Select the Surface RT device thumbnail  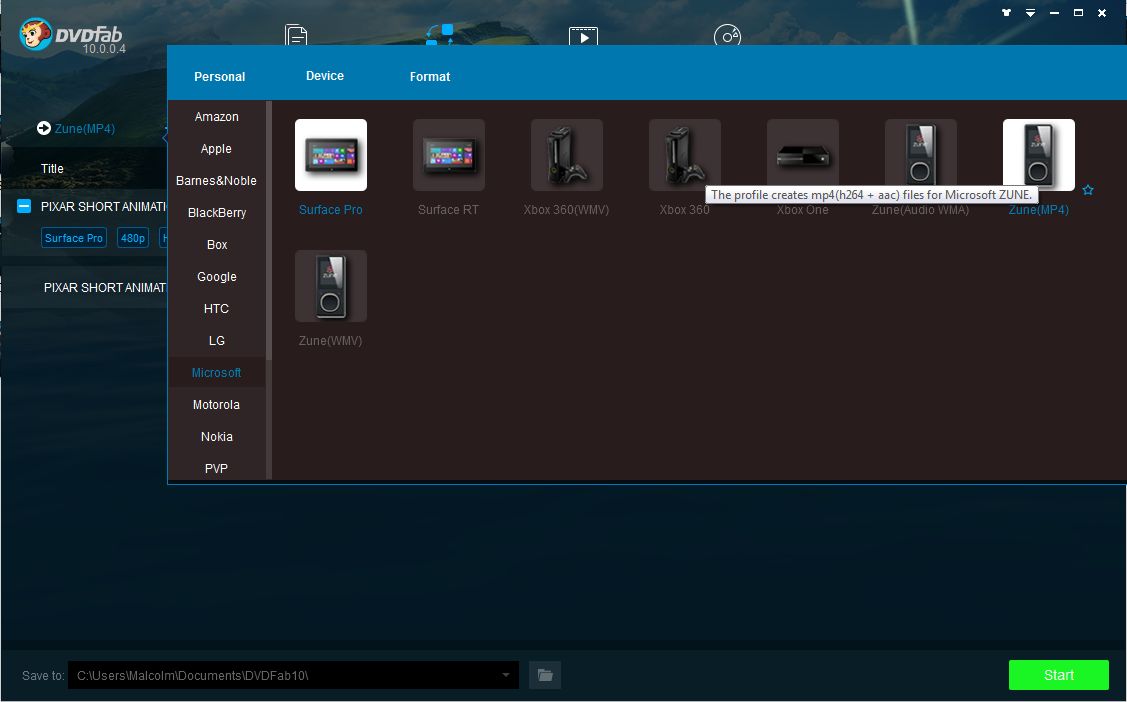[448, 155]
